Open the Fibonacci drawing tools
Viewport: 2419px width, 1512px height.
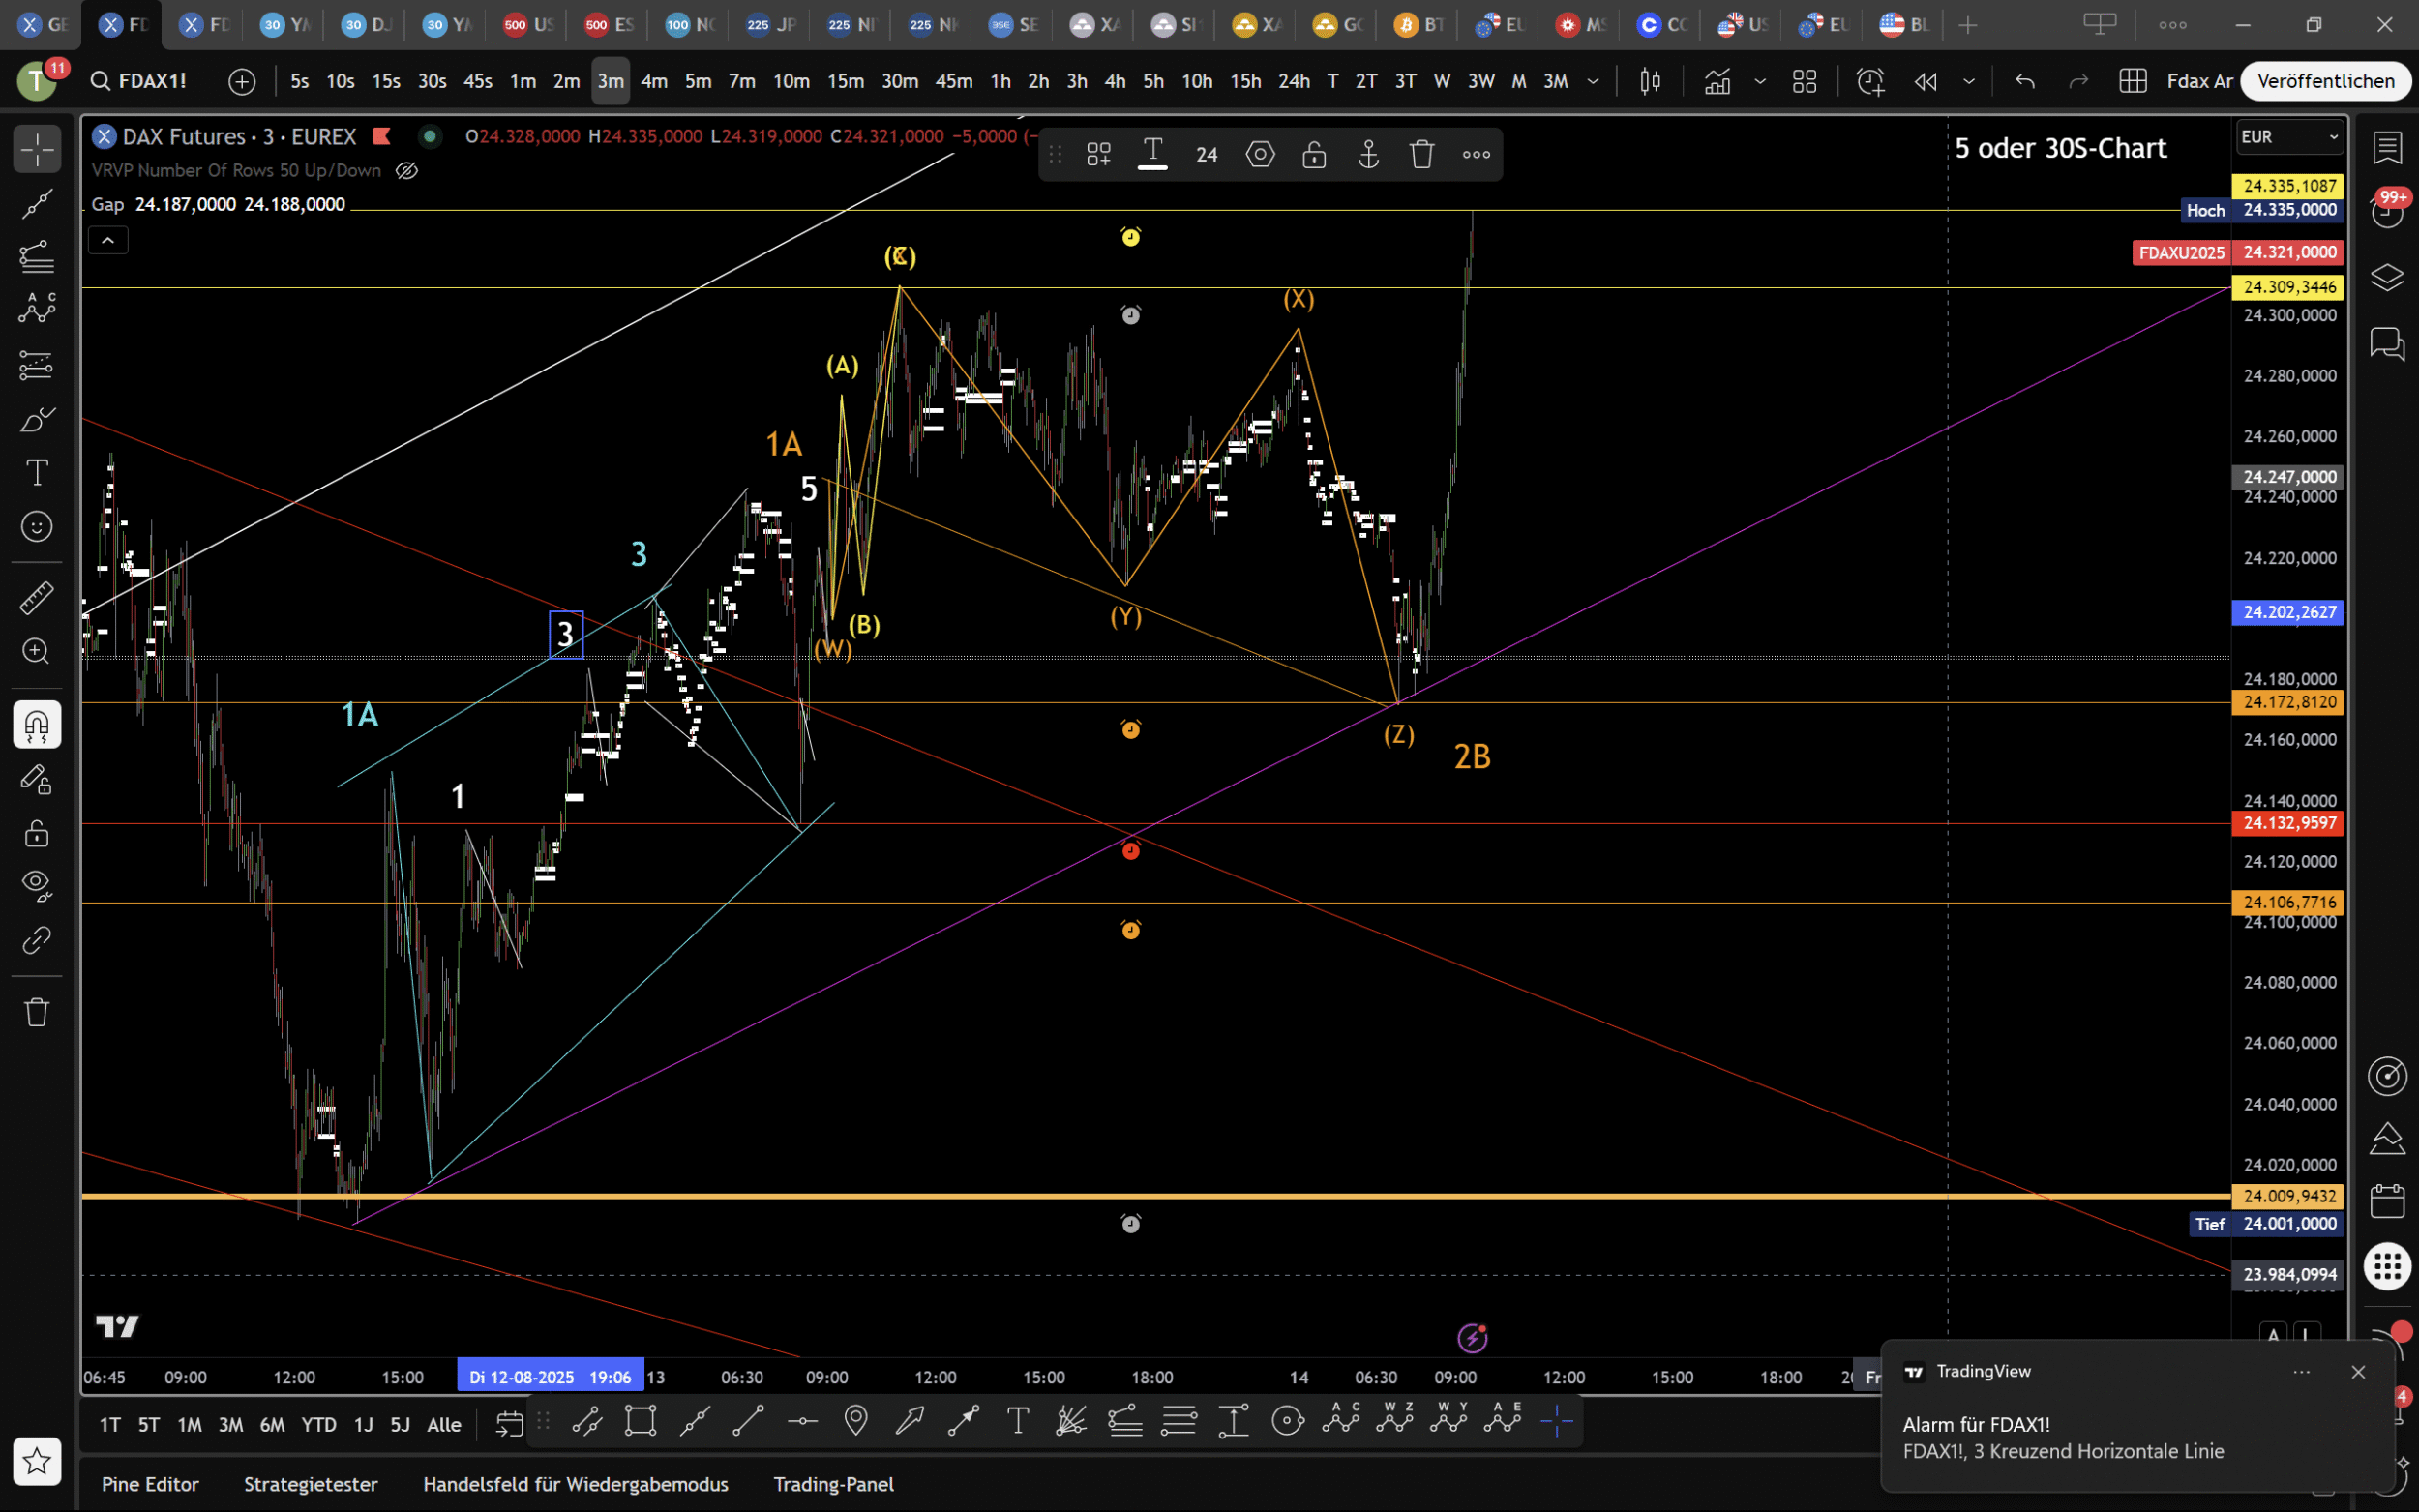click(x=37, y=257)
